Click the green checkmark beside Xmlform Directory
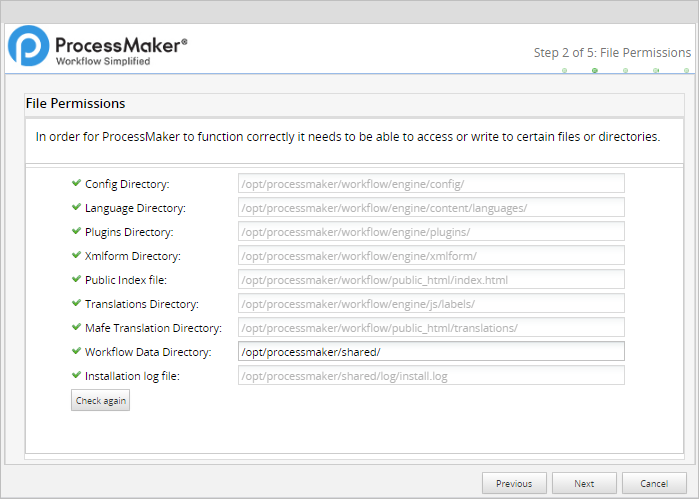The image size is (699, 499). (x=76, y=255)
